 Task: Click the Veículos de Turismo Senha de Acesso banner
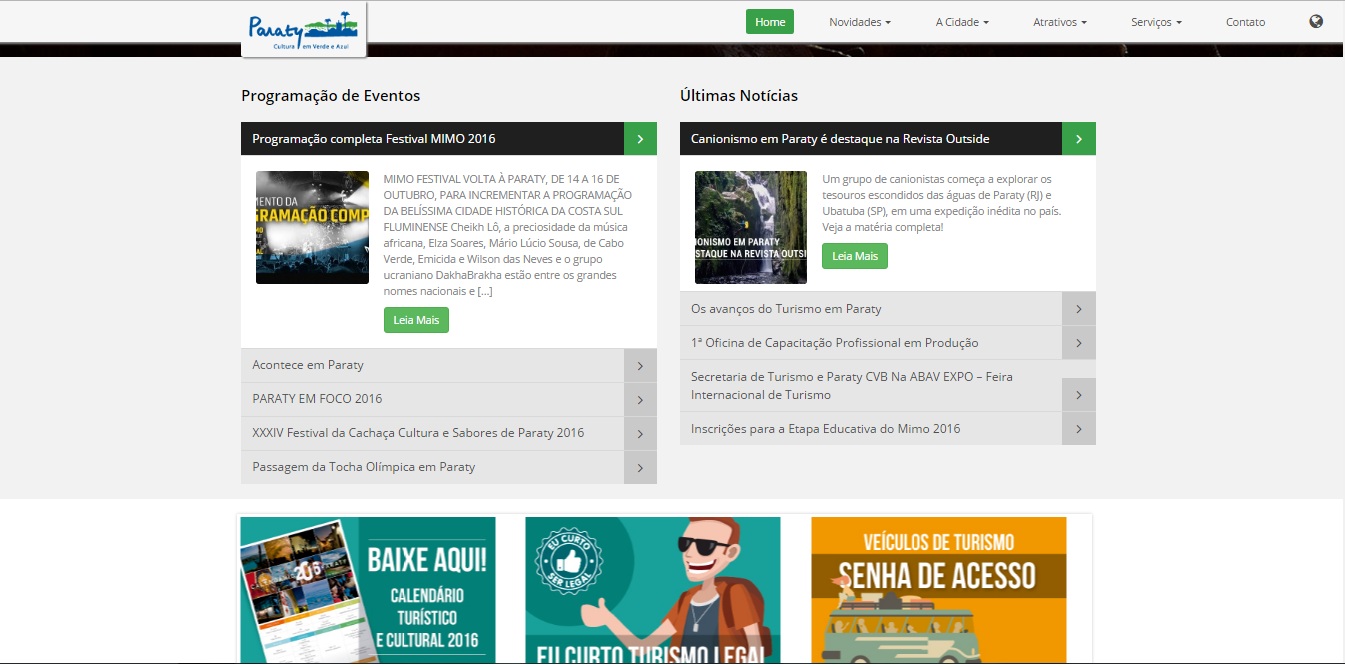(938, 589)
